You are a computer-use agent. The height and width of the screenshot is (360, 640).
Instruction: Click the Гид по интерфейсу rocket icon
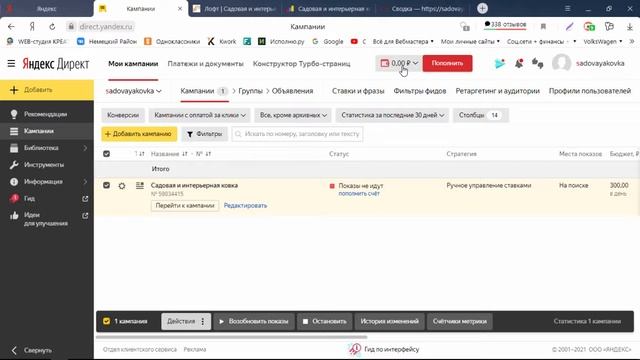(354, 349)
